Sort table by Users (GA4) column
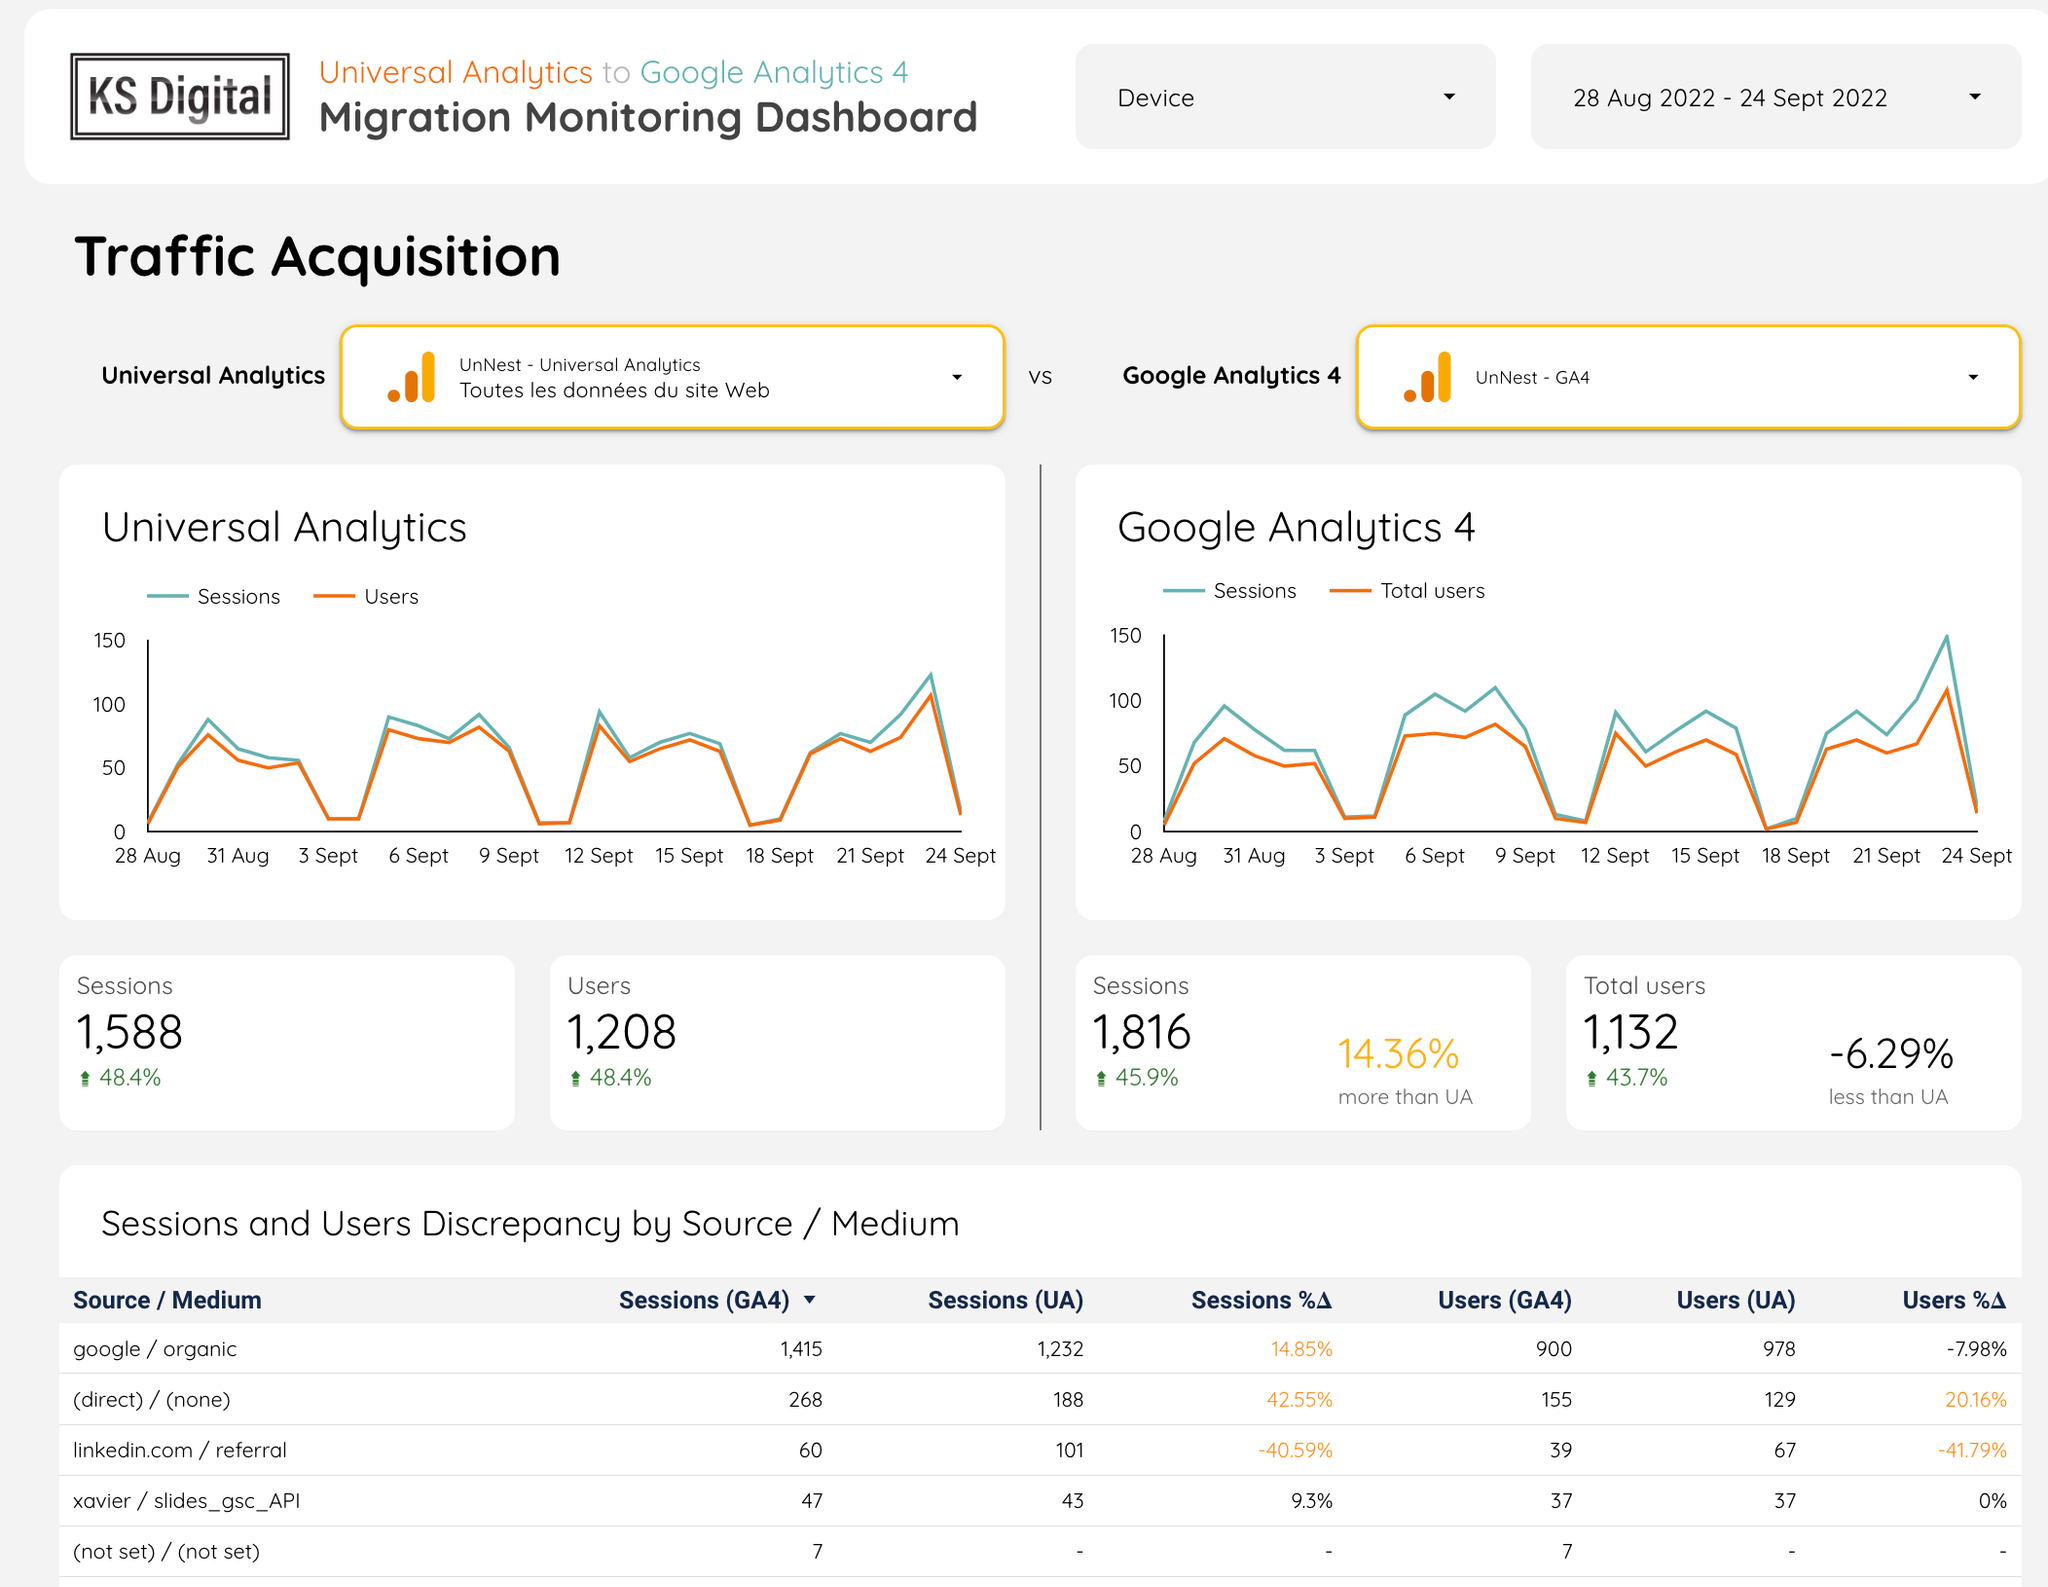The width and height of the screenshot is (2048, 1587). pos(1504,1300)
